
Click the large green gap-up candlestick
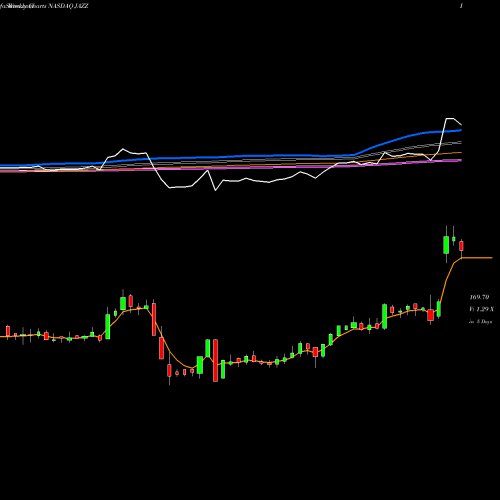[446, 245]
